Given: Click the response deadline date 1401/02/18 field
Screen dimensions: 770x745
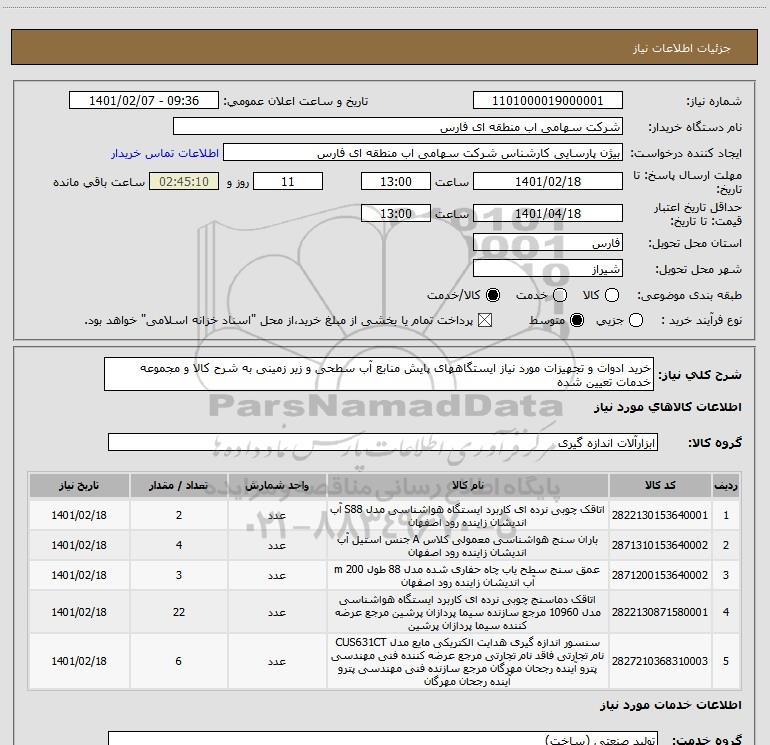Looking at the screenshot, I should (548, 181).
